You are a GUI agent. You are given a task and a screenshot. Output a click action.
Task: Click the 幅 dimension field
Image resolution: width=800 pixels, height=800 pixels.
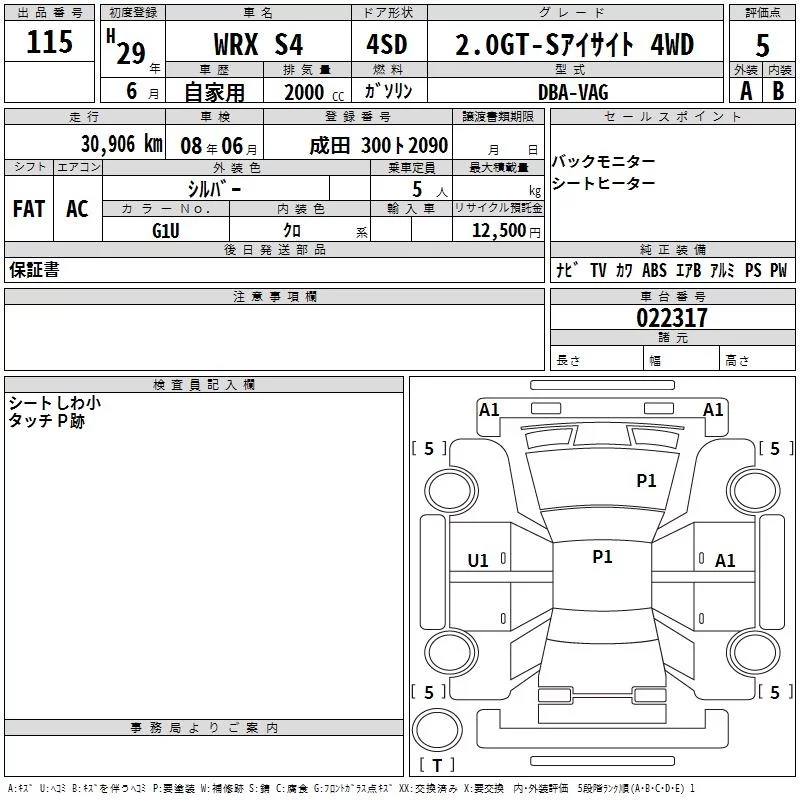(681, 358)
